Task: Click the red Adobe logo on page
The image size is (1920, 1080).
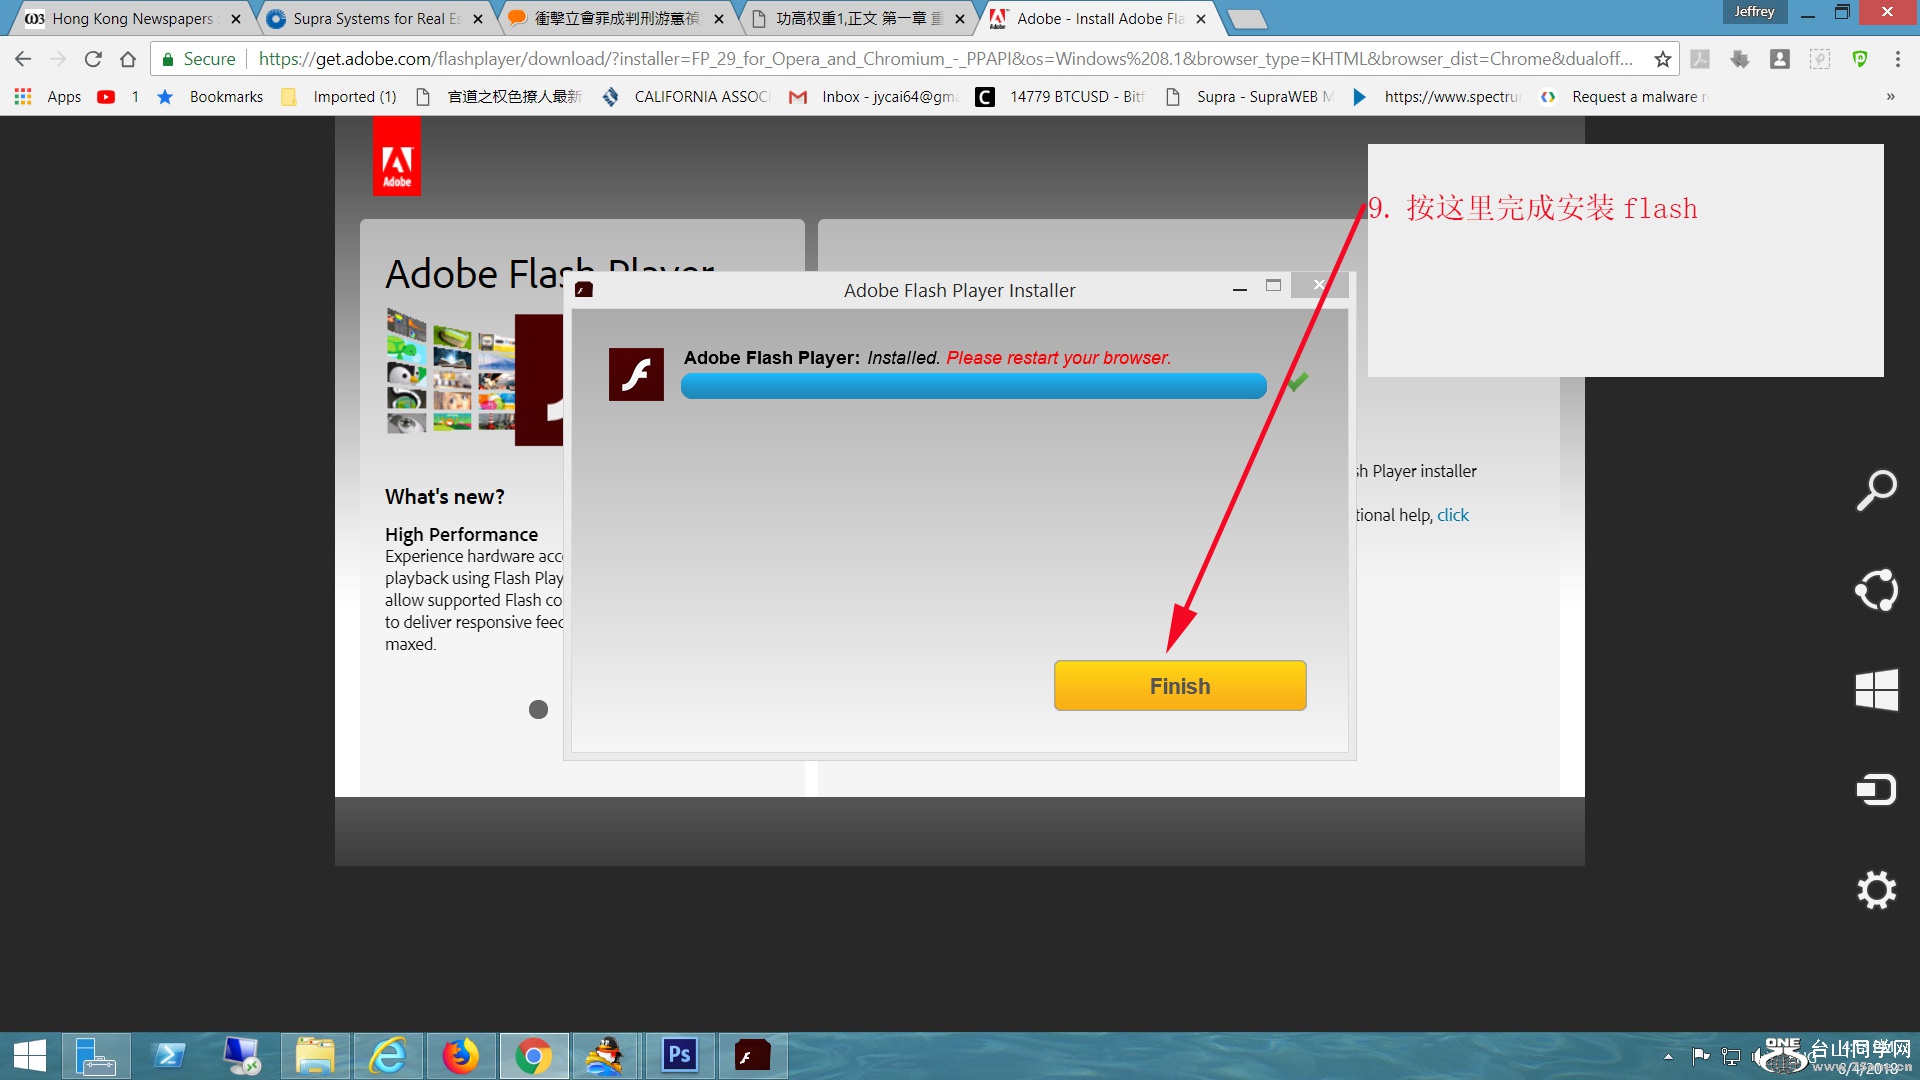Action: (x=397, y=156)
